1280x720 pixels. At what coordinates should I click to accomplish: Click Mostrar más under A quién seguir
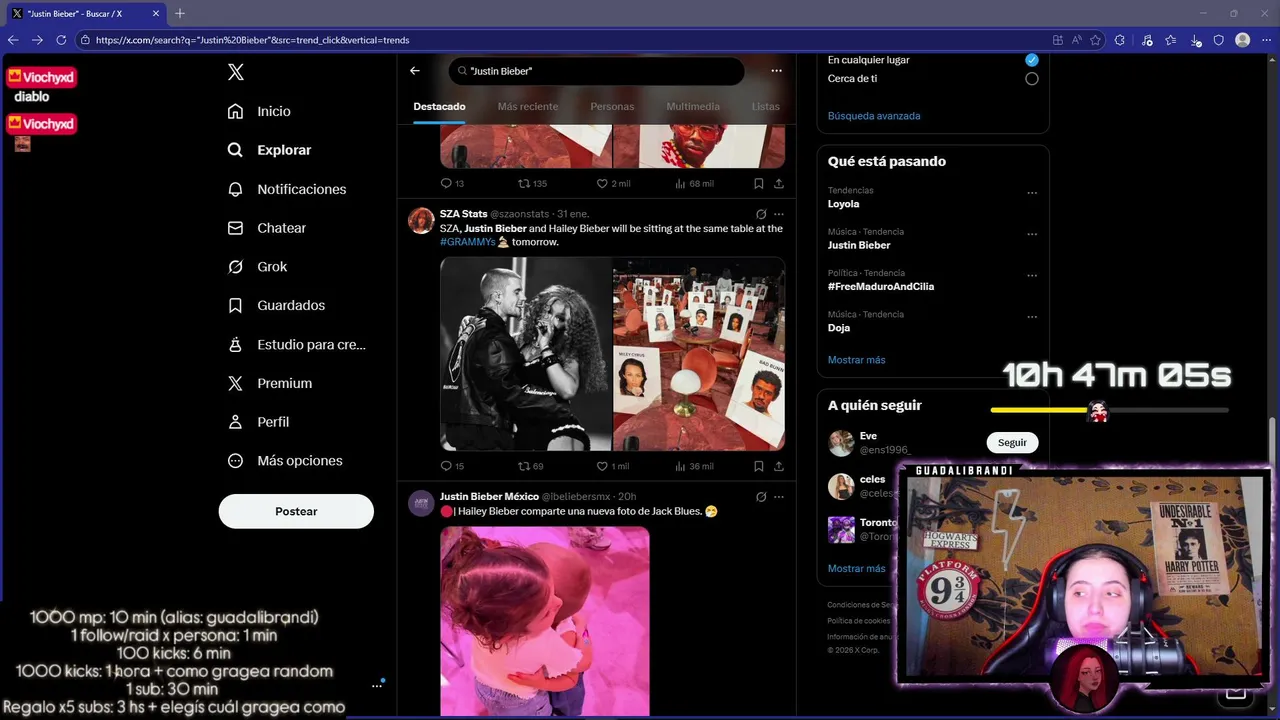pyautogui.click(x=857, y=569)
